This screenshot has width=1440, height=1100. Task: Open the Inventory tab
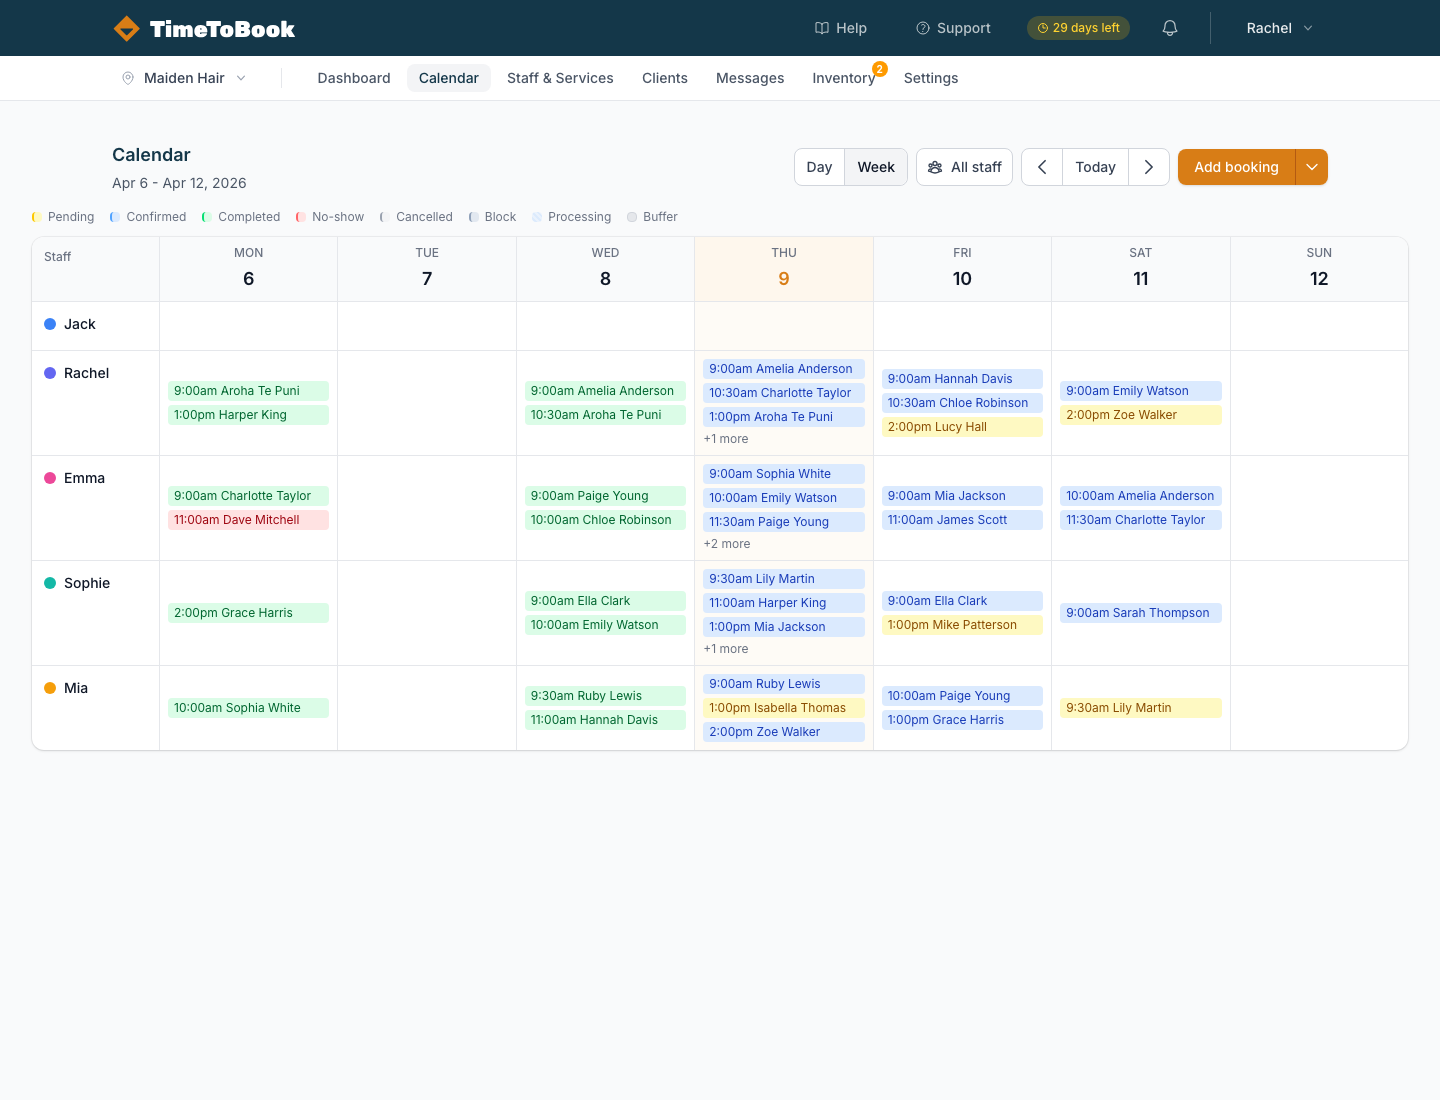click(x=843, y=78)
